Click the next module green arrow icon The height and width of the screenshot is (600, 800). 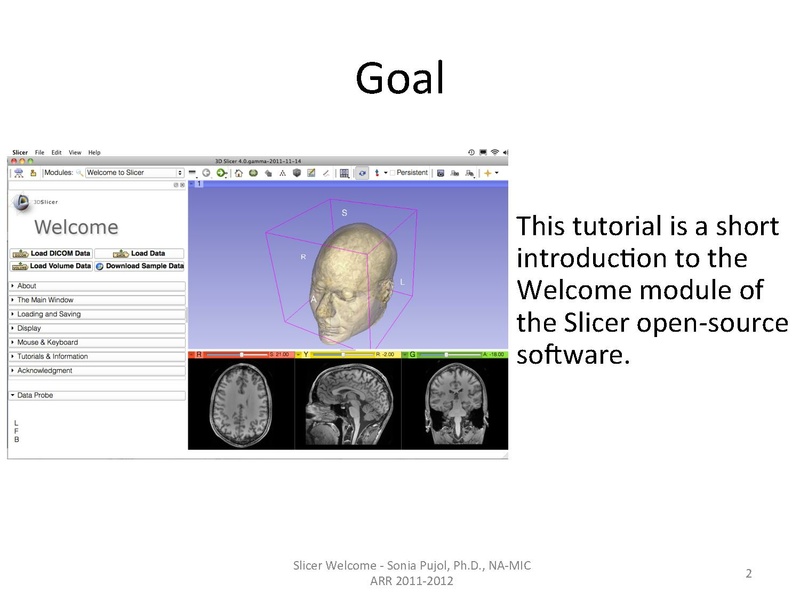click(221, 173)
